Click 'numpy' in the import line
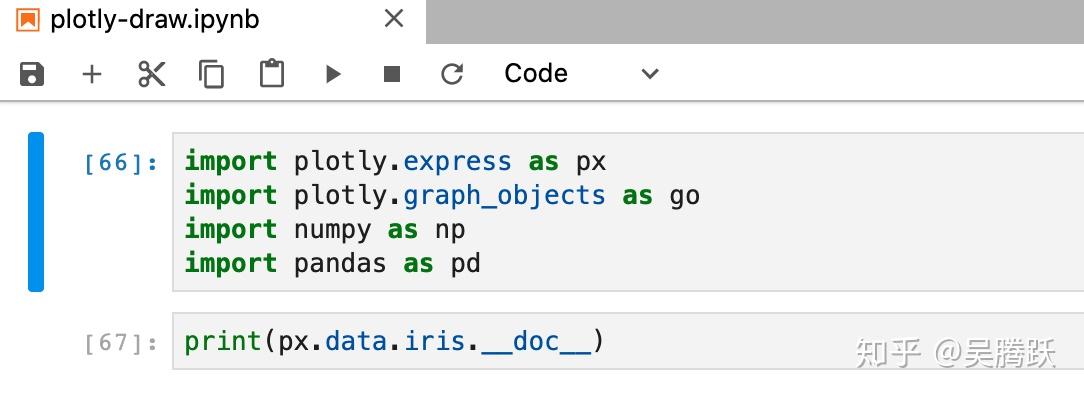The image size is (1084, 398). [333, 231]
